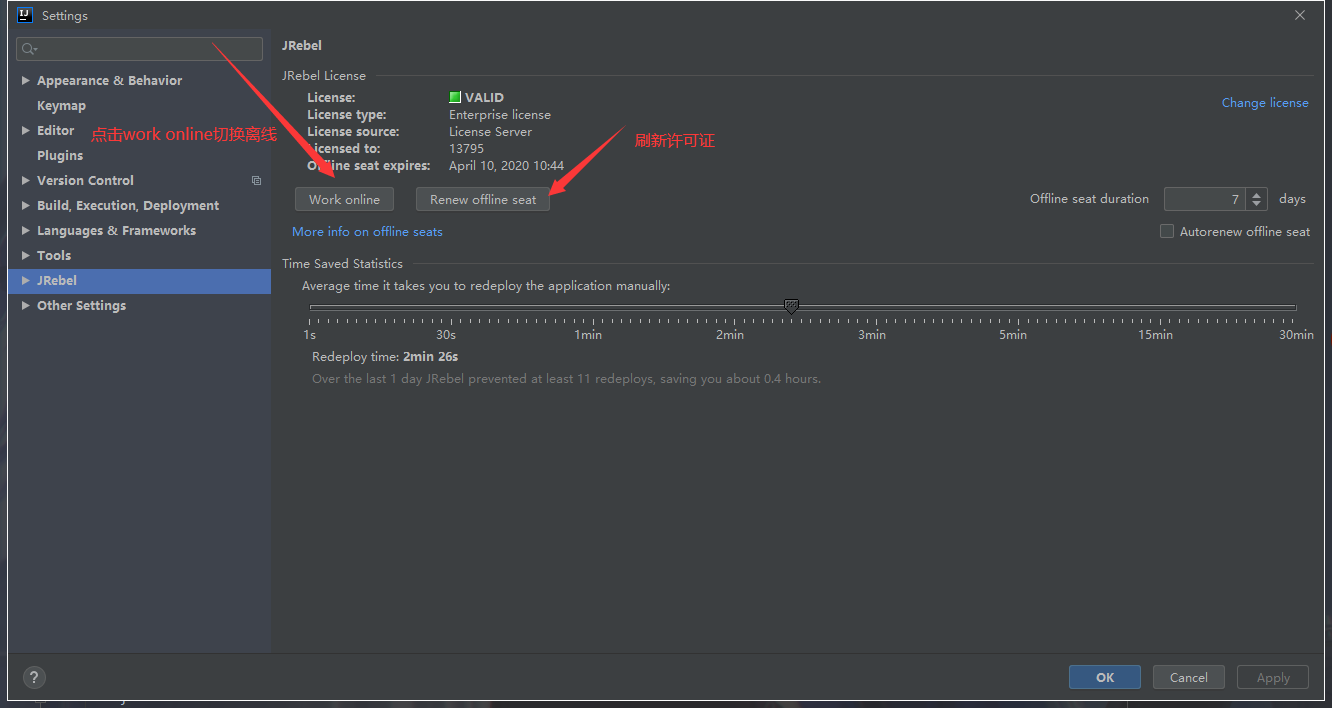Click the redeploy time slider handle
This screenshot has height=708, width=1332.
791,306
